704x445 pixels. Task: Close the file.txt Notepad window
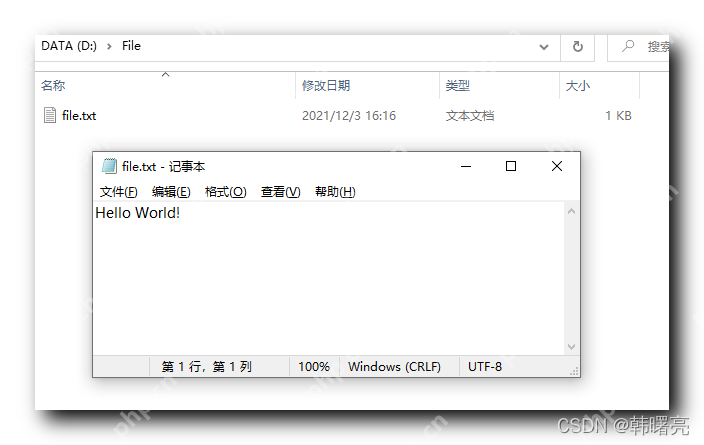click(x=557, y=166)
